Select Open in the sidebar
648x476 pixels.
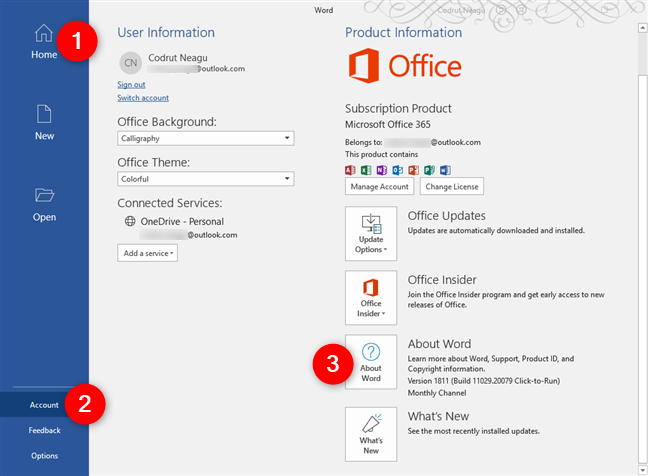tap(44, 205)
